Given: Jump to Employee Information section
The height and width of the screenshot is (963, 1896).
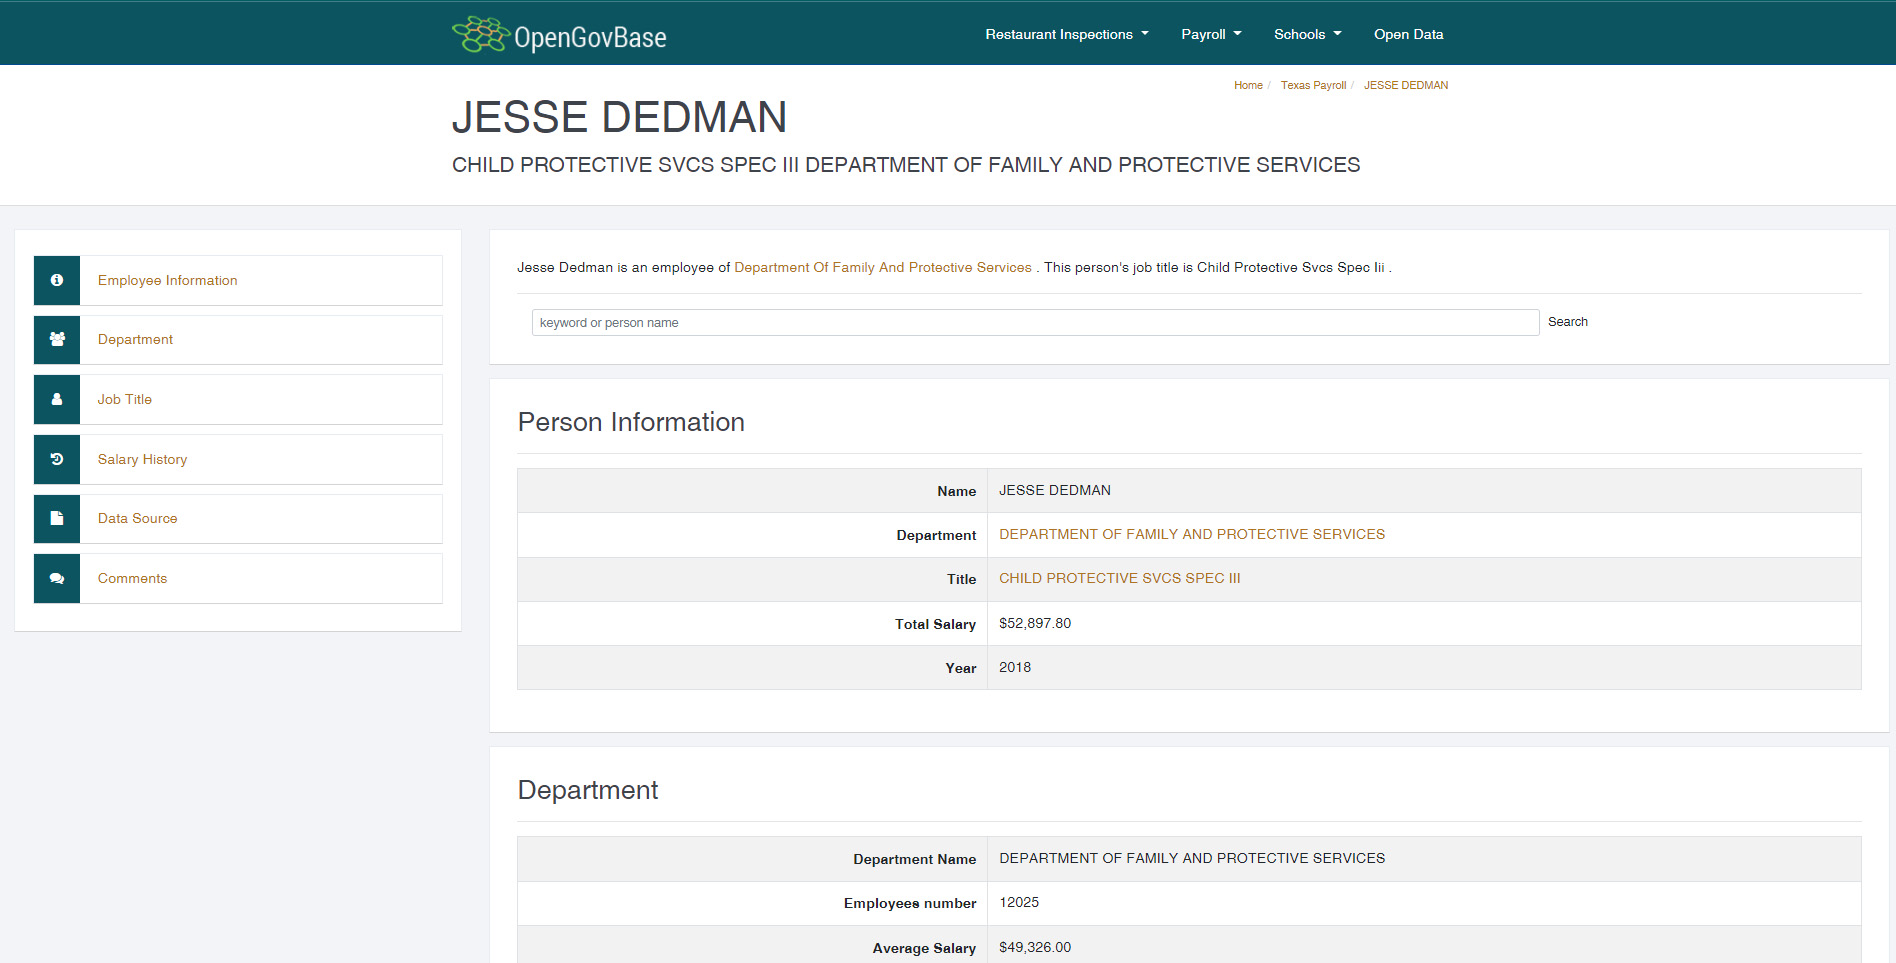Looking at the screenshot, I should pos(167,280).
